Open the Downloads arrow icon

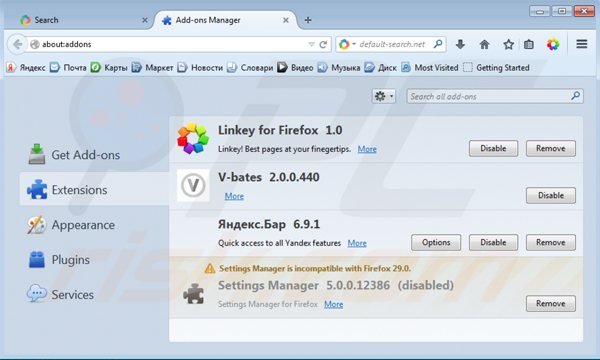tap(460, 44)
